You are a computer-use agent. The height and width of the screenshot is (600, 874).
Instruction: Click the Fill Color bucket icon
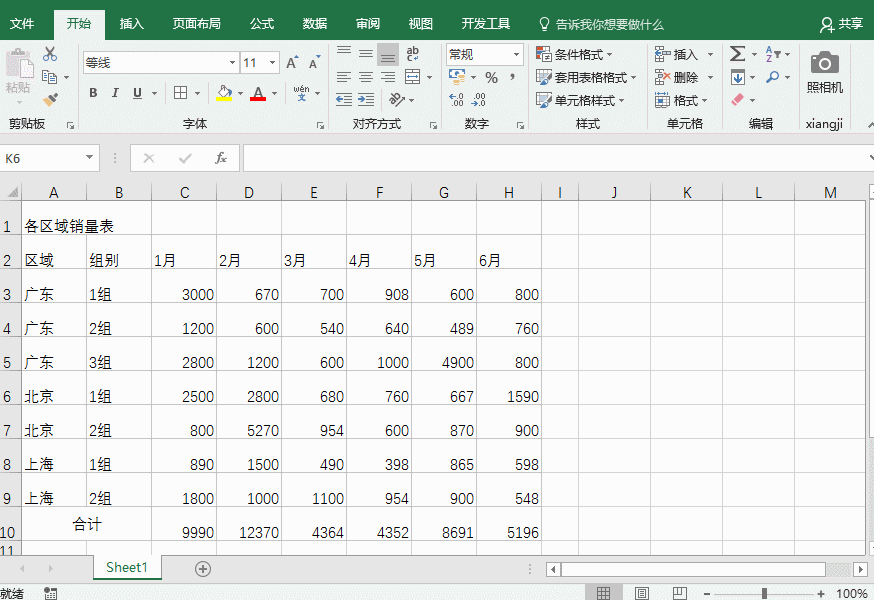(x=222, y=92)
